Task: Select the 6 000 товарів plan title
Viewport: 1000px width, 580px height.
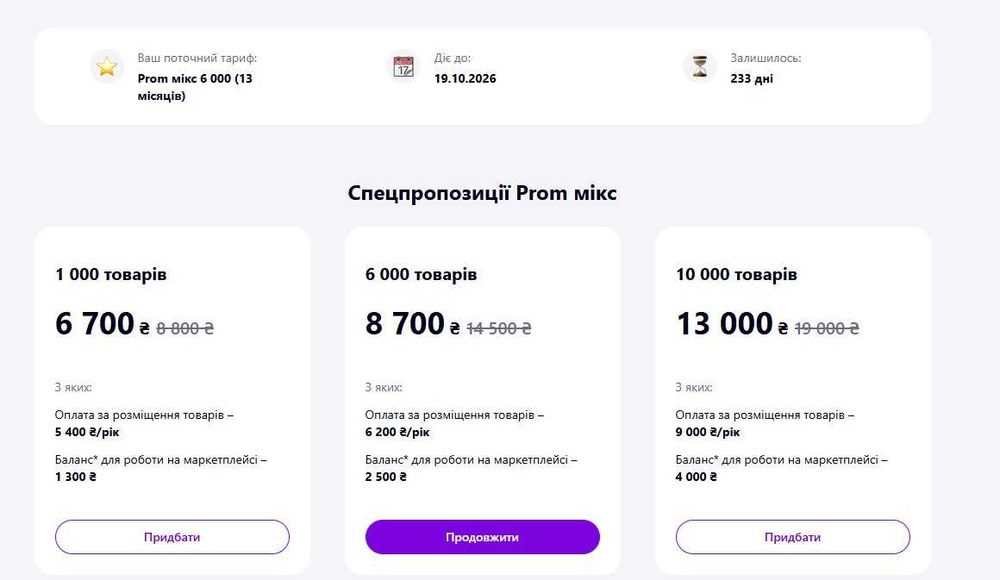Action: 421,274
